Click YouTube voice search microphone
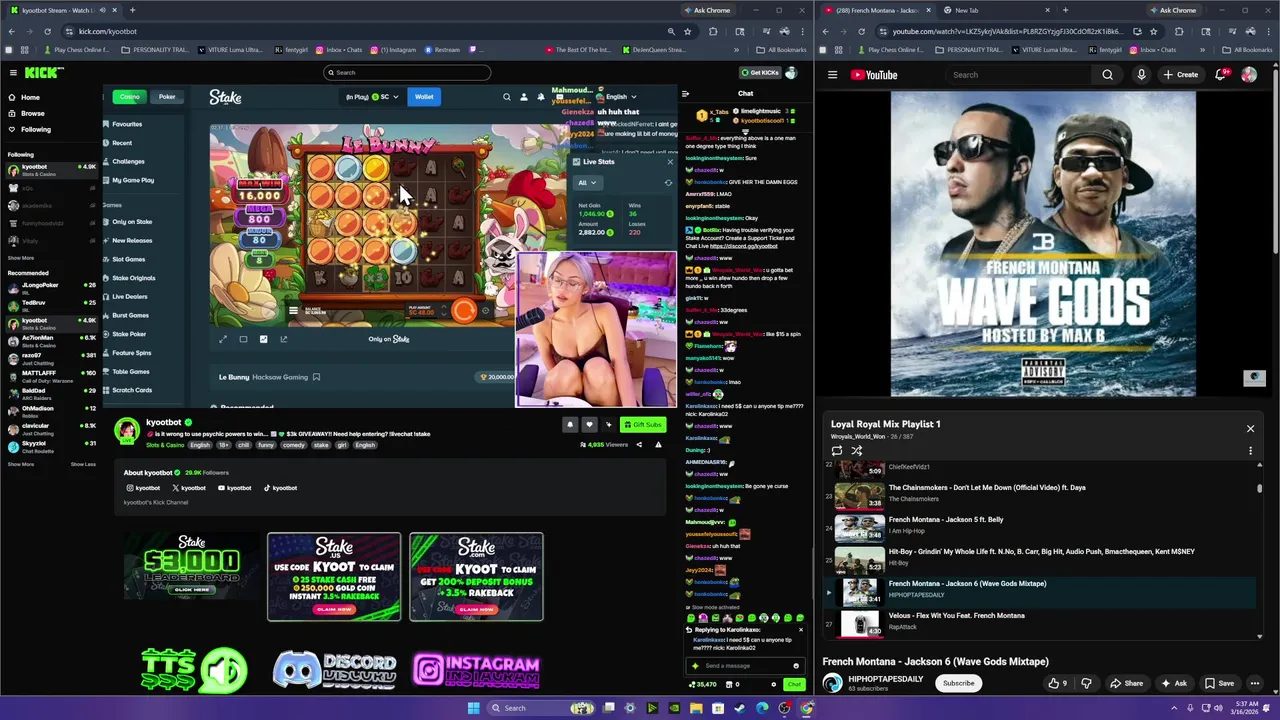The width and height of the screenshot is (1280, 720). [1141, 74]
